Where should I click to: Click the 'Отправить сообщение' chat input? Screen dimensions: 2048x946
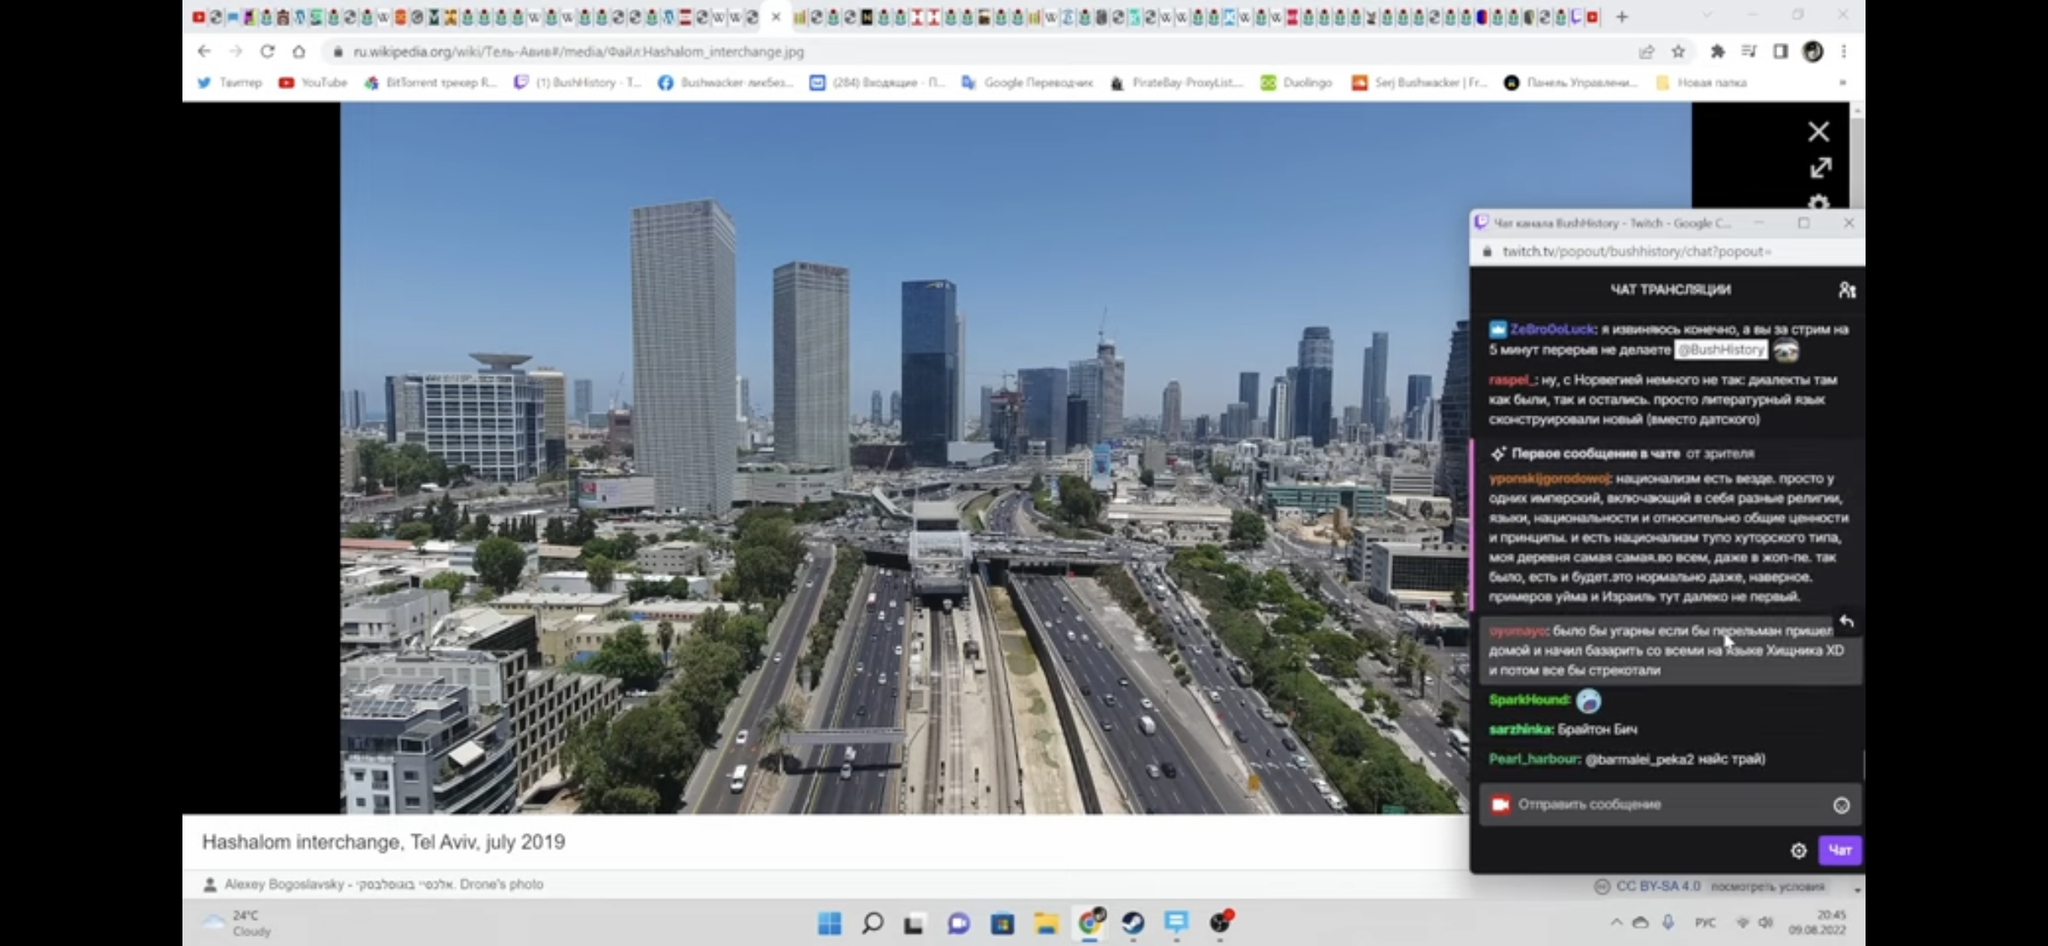[x=1670, y=804]
